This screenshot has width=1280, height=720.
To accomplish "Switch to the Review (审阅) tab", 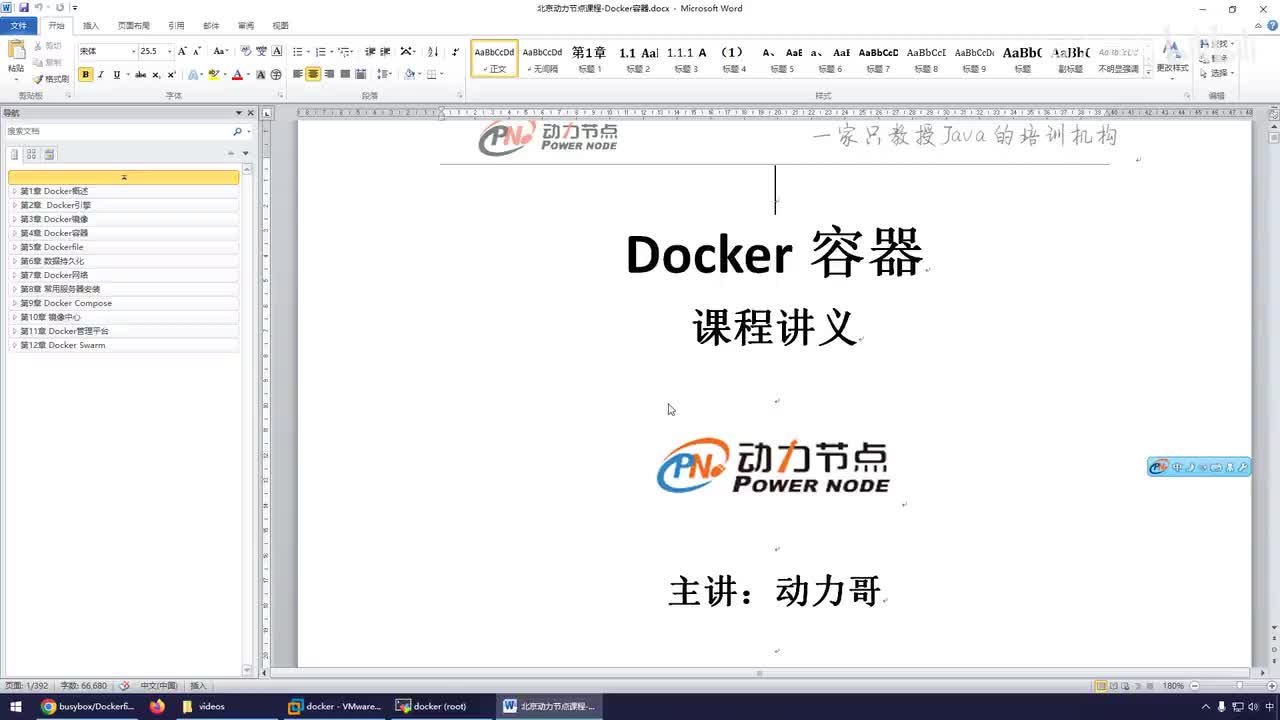I will [x=246, y=25].
